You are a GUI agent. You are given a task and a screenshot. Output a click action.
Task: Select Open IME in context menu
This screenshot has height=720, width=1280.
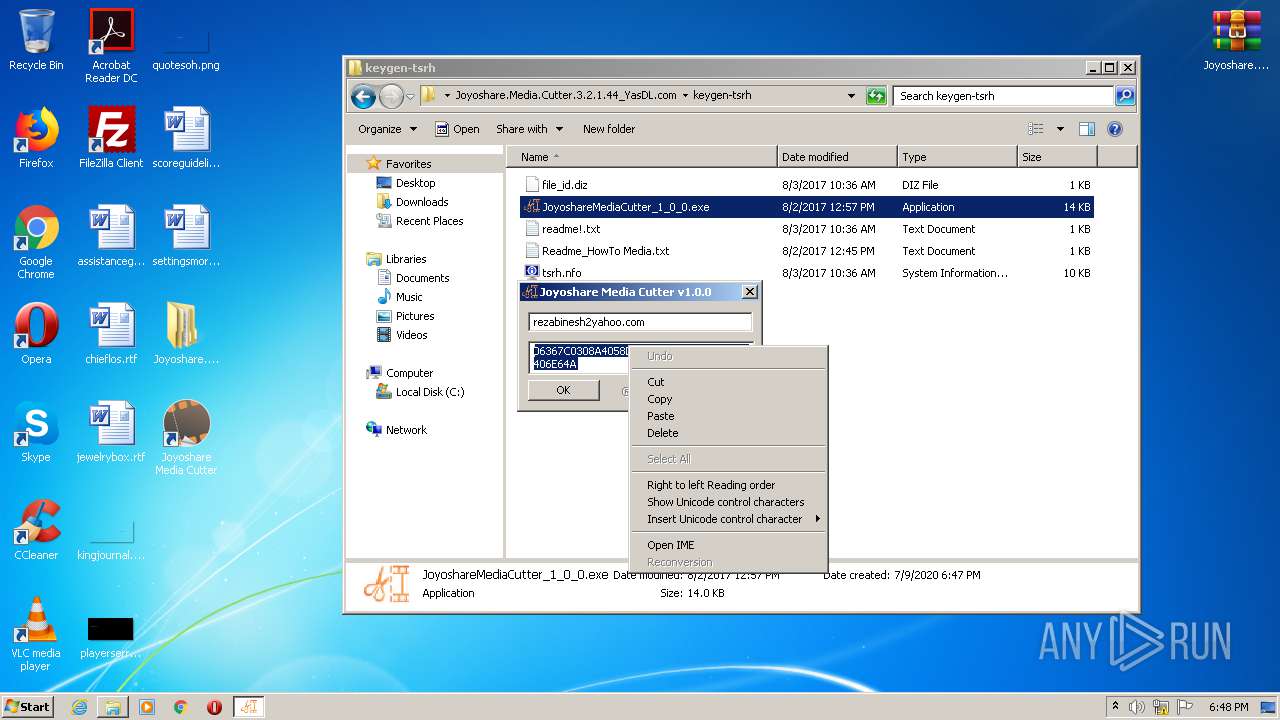[x=729, y=545]
